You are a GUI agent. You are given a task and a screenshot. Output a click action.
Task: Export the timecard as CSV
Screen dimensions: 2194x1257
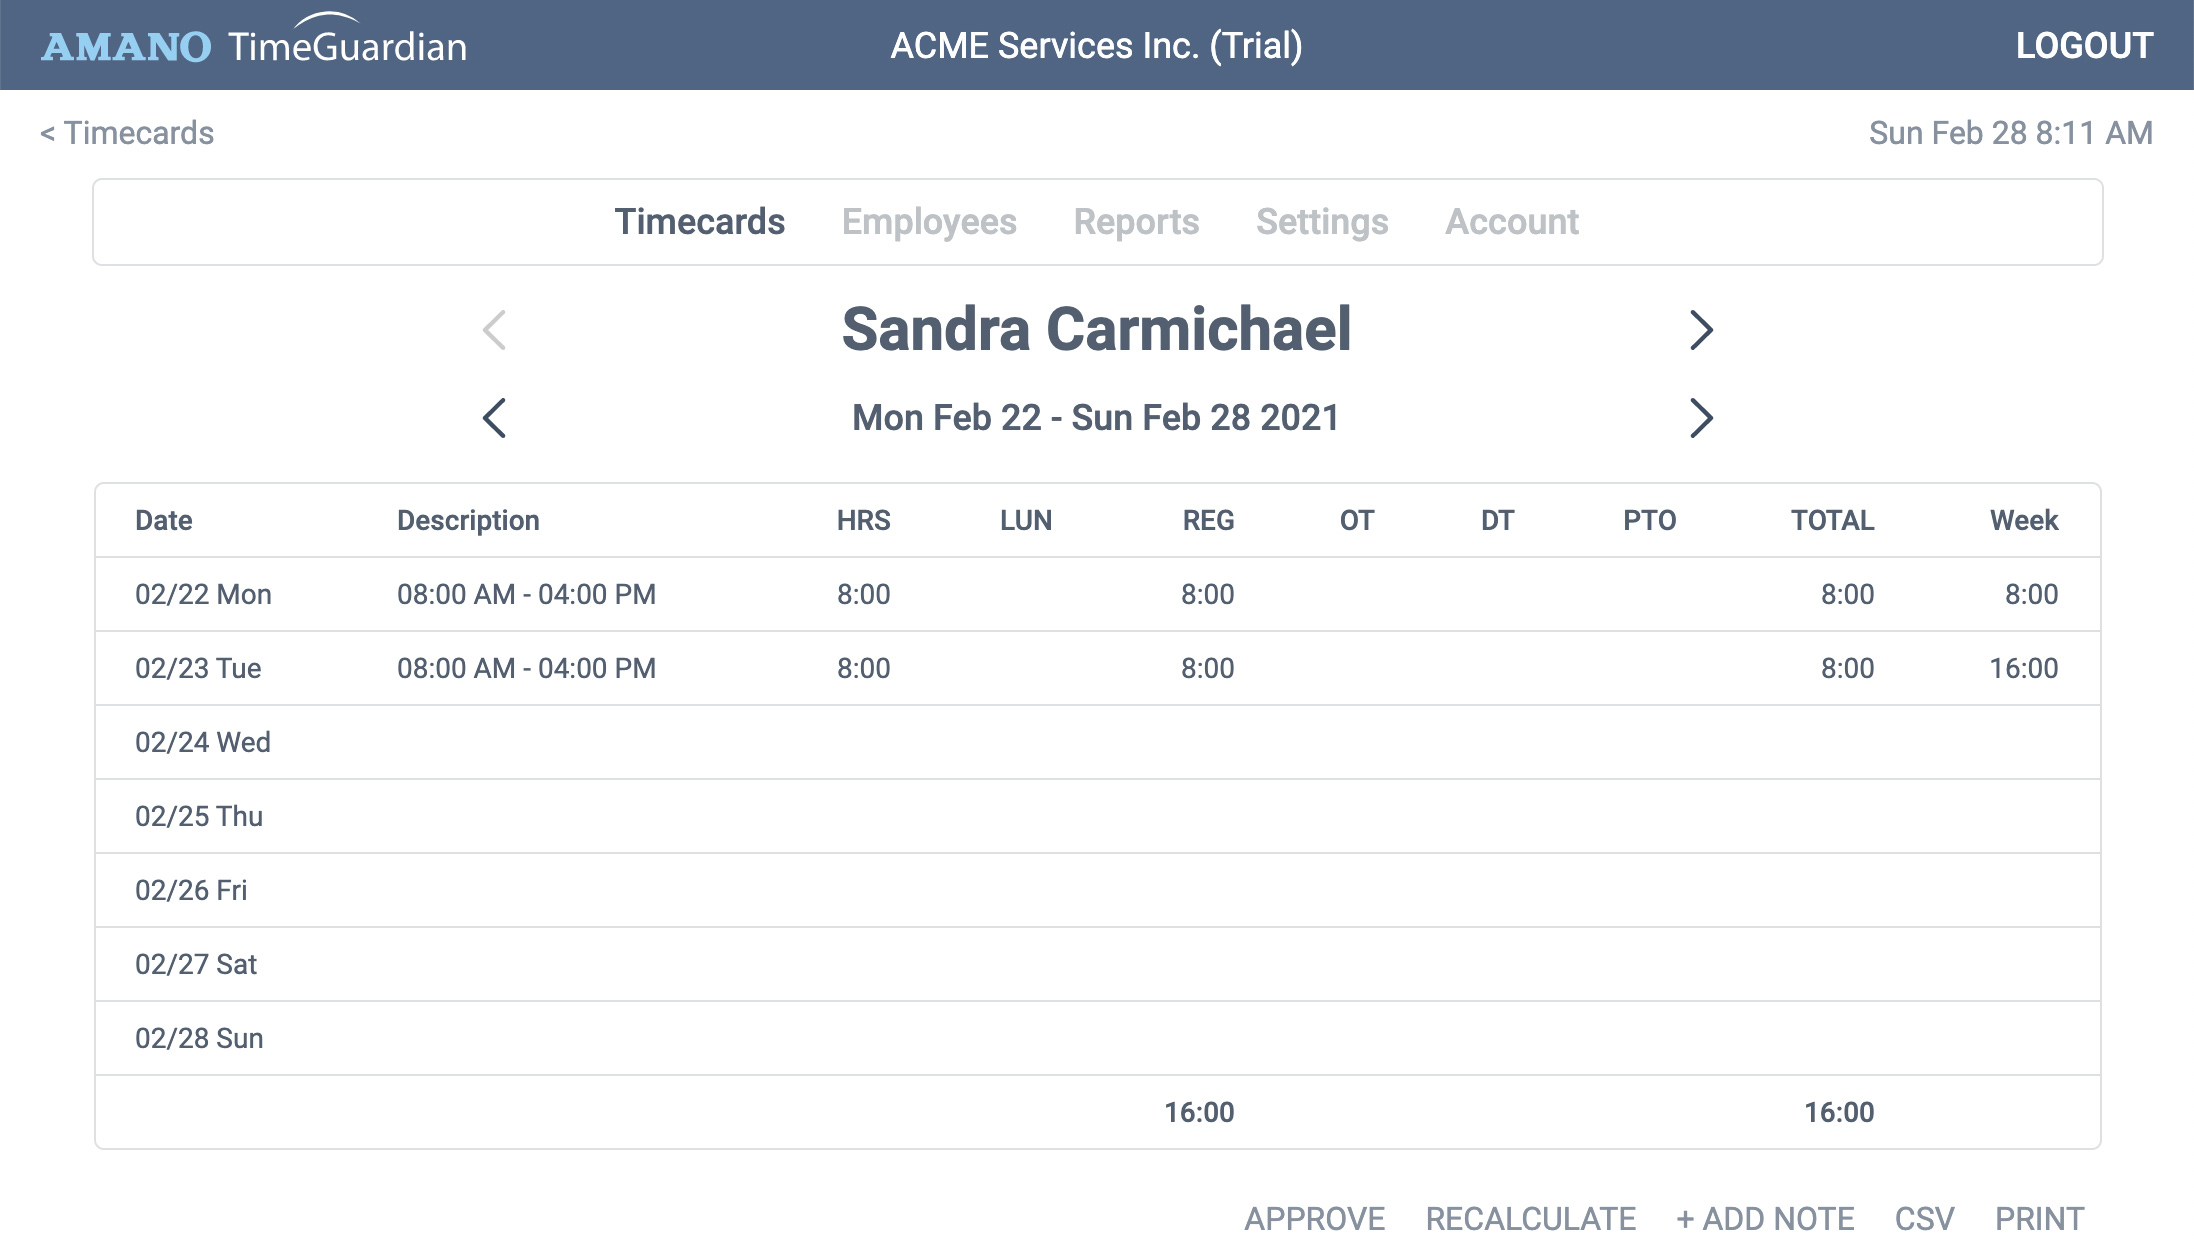(x=1924, y=1219)
